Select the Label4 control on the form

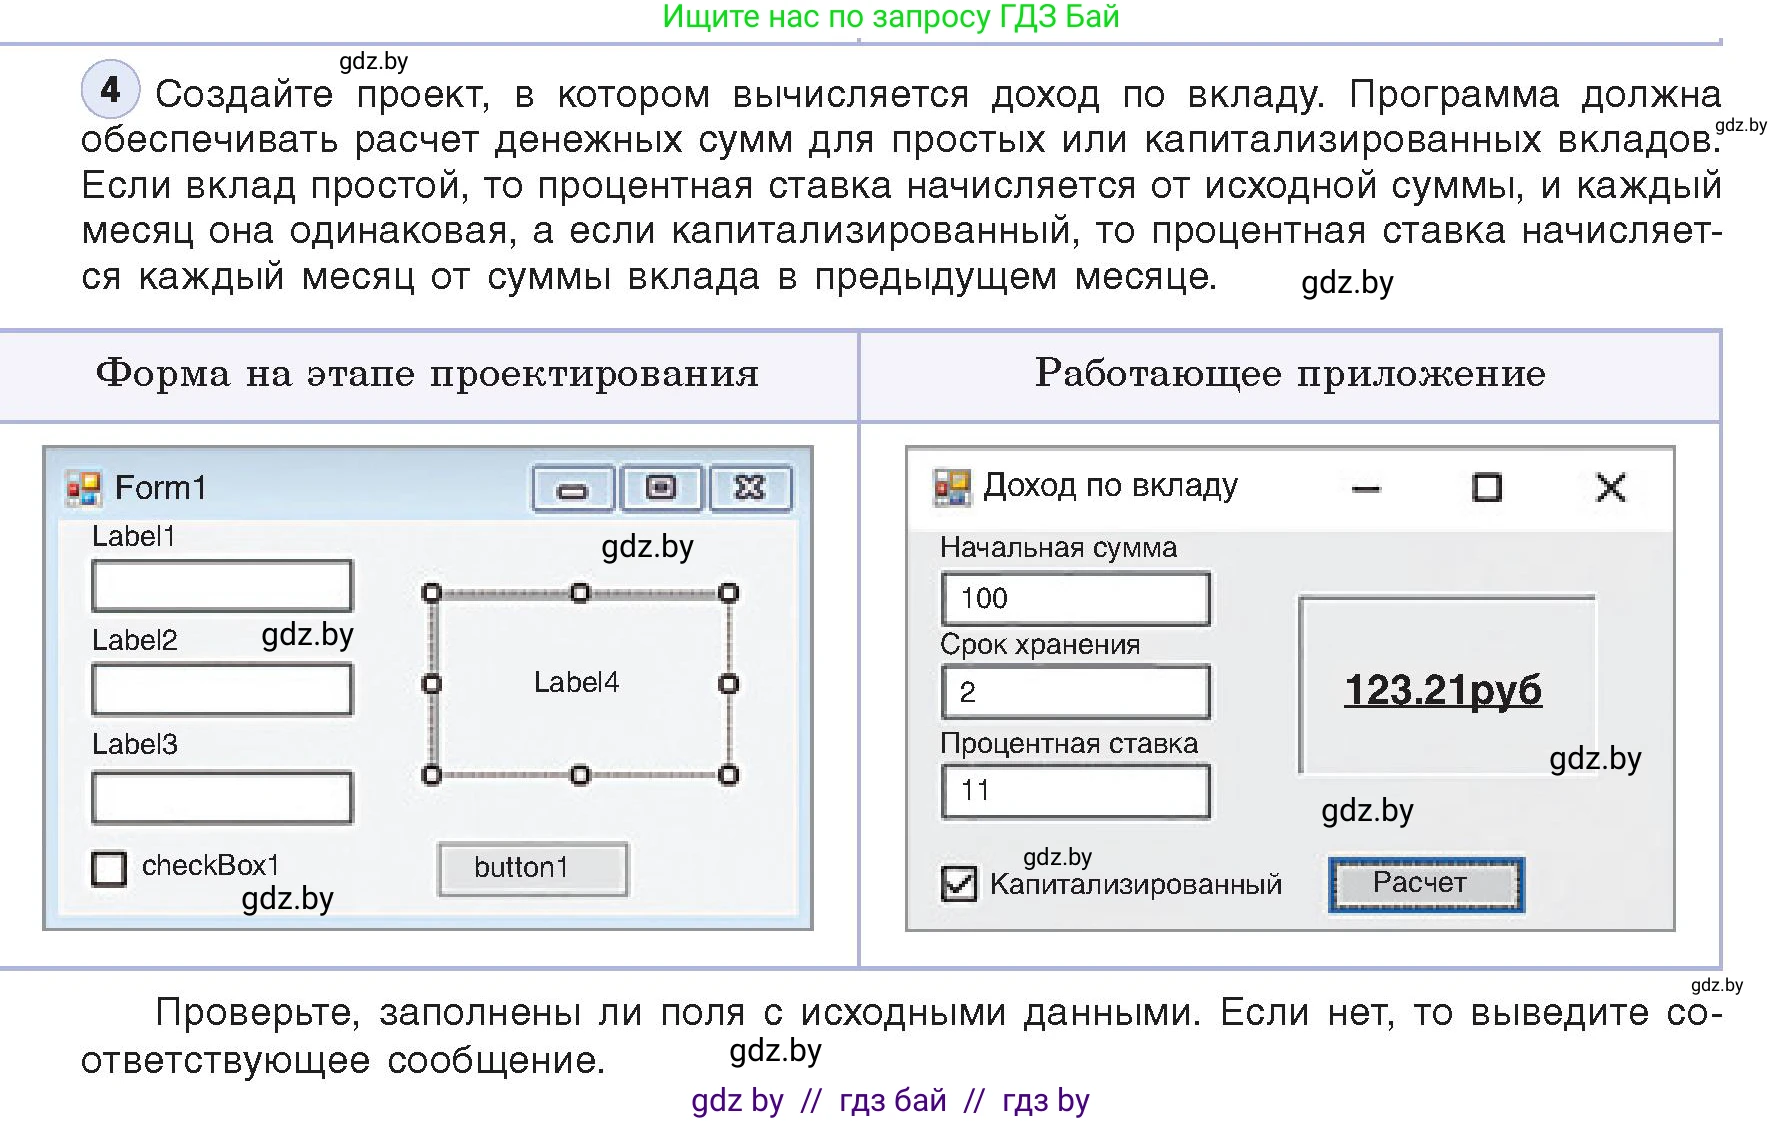click(579, 682)
